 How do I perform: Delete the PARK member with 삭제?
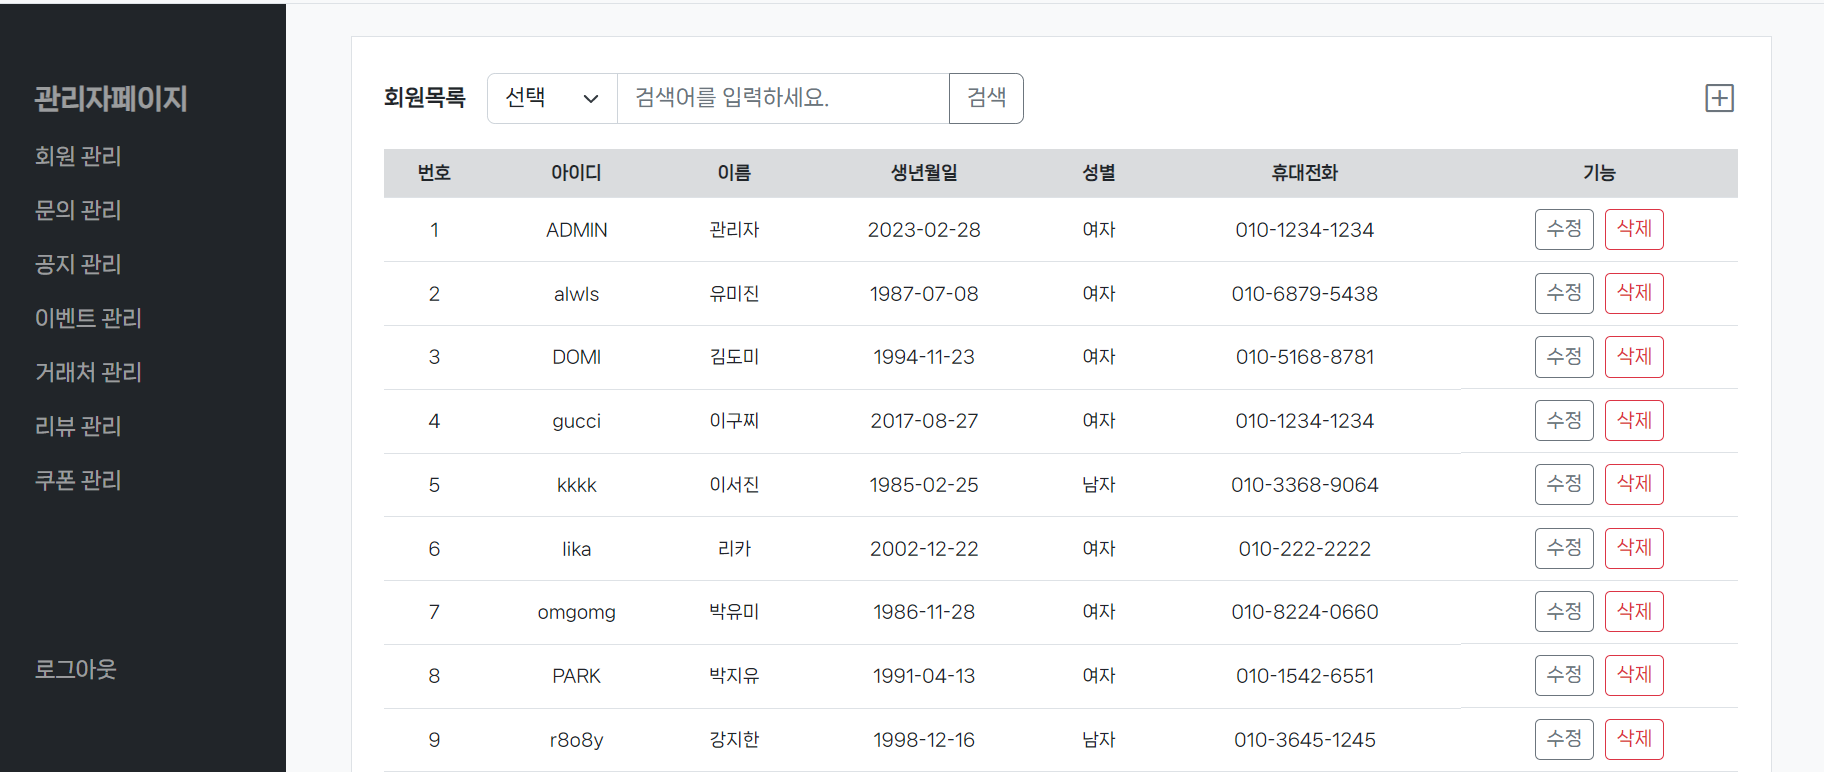1634,675
